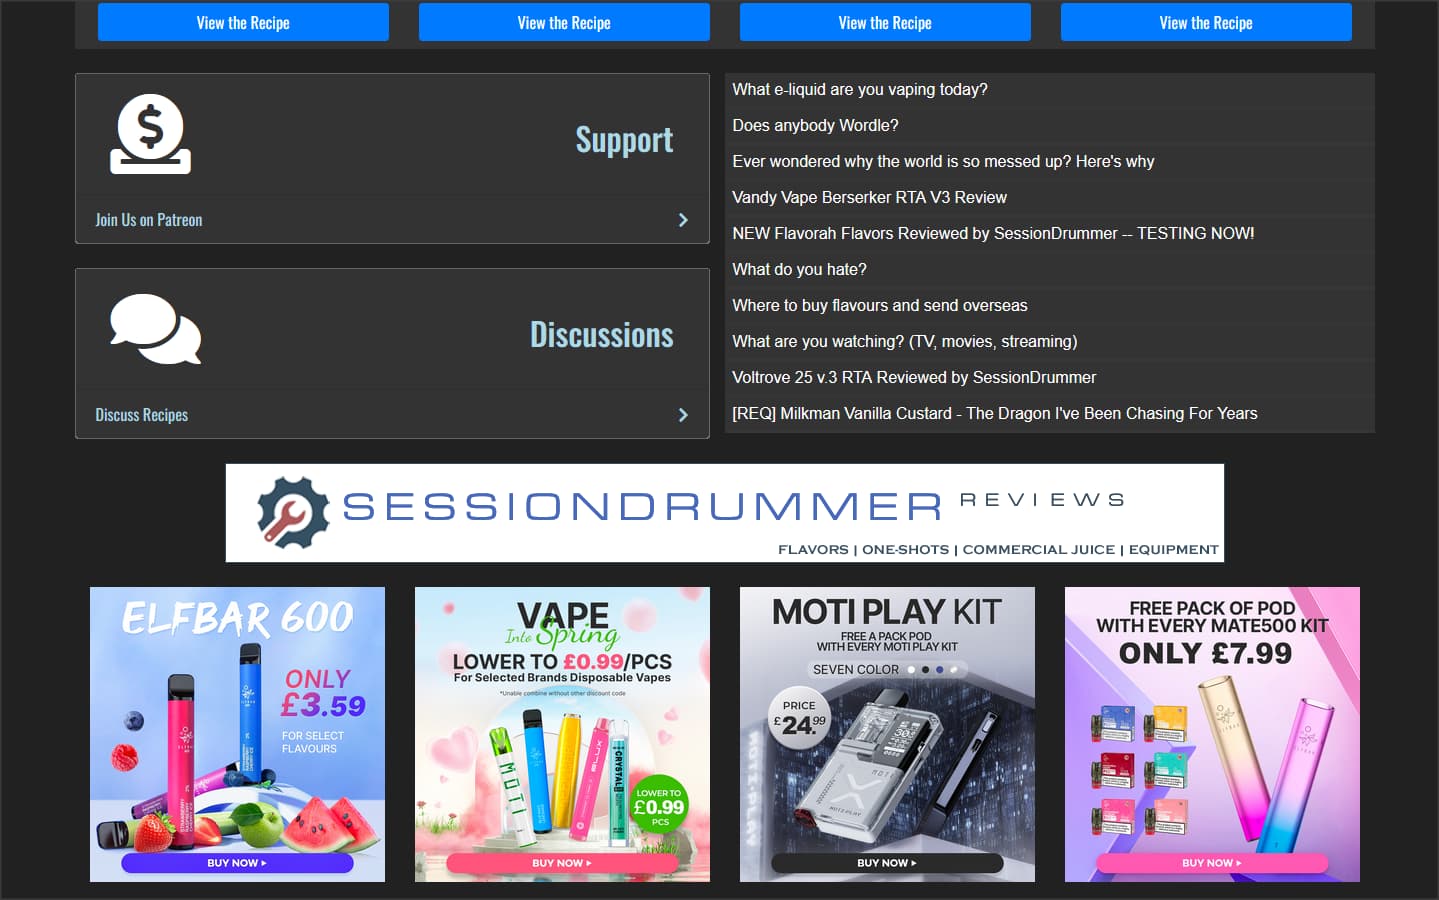The image size is (1439, 900).
Task: Click Buy Now on MOTI Play Kit ad
Action: pyautogui.click(x=887, y=863)
